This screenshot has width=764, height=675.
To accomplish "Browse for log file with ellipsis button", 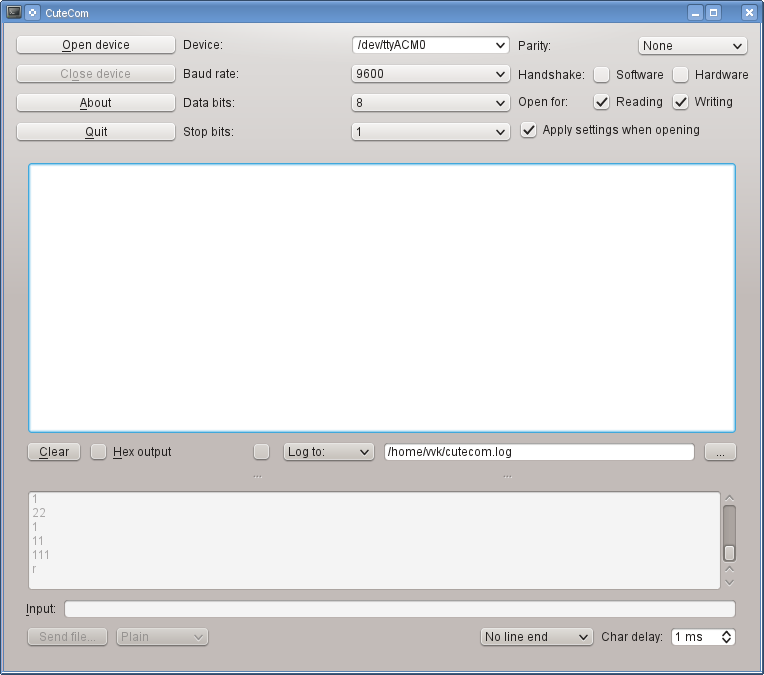I will coord(720,452).
